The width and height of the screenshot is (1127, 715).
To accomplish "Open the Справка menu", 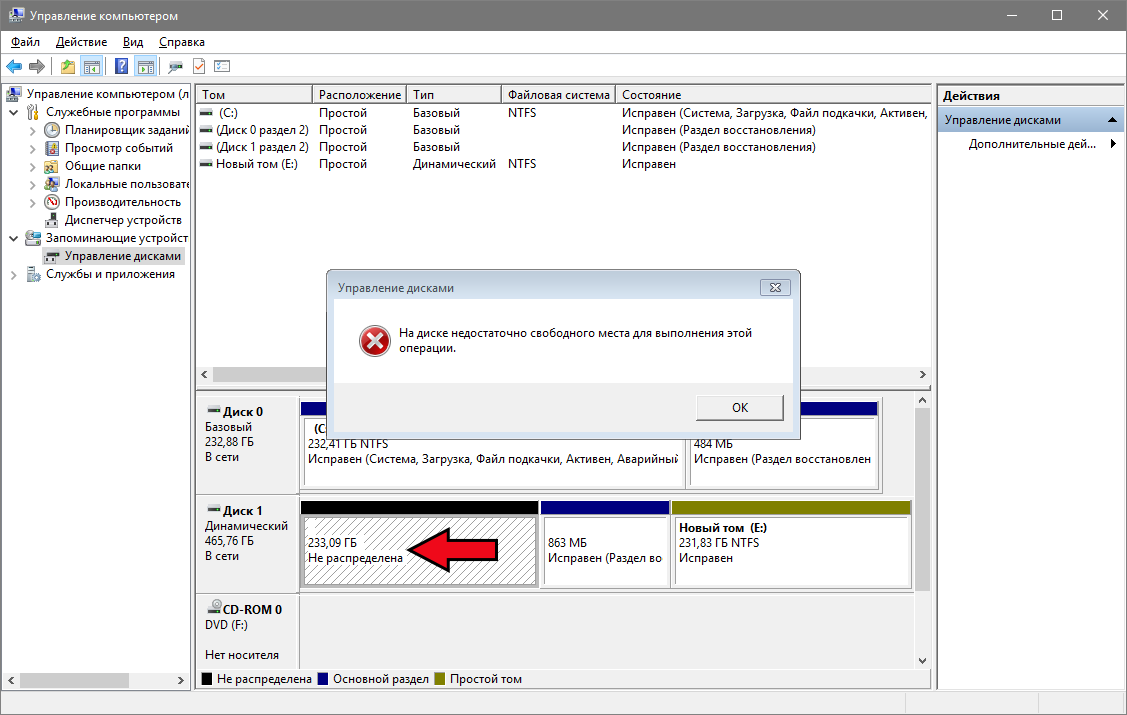I will pos(181,42).
